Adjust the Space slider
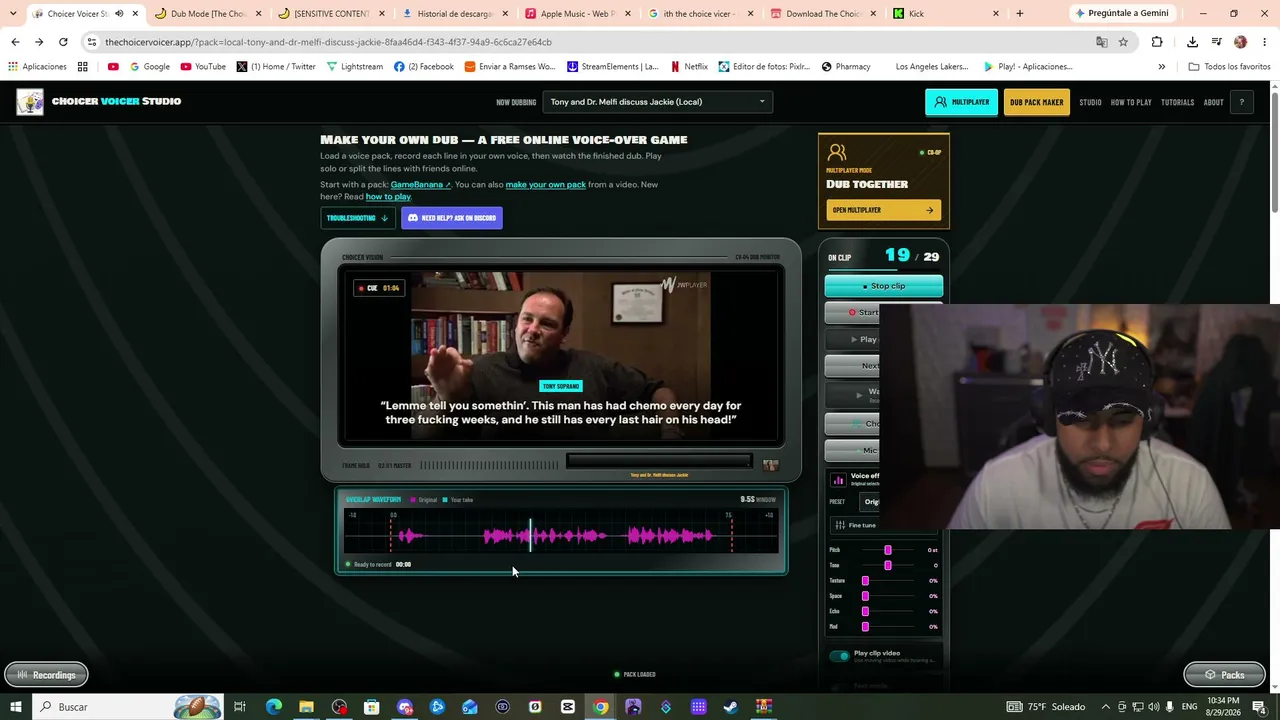 click(887, 596)
